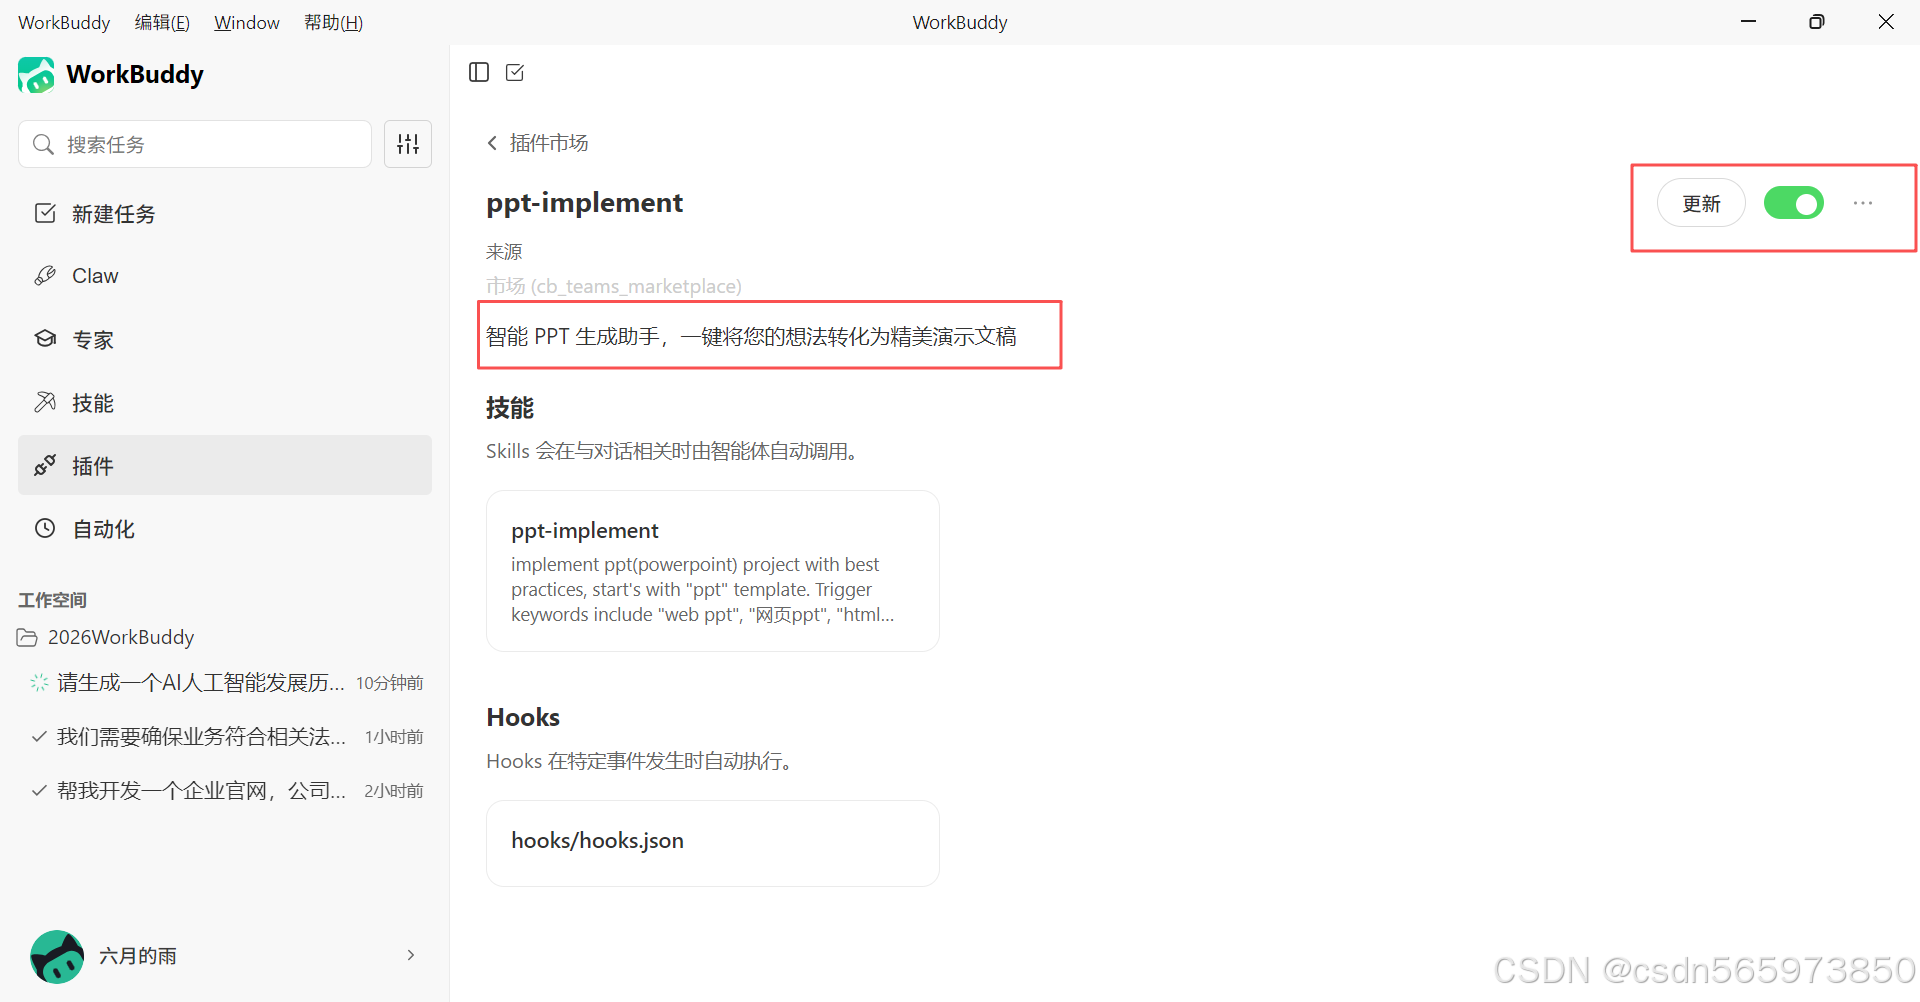This screenshot has width=1920, height=1002.
Task: Open the task 帮我开发一个企业官网
Action: click(x=225, y=791)
